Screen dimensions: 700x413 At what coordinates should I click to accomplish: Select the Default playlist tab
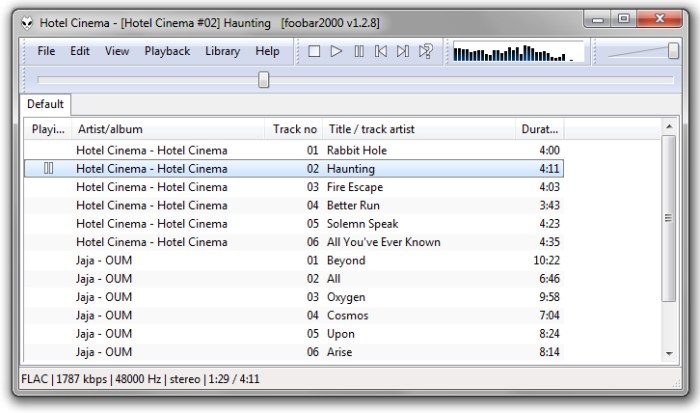[45, 104]
